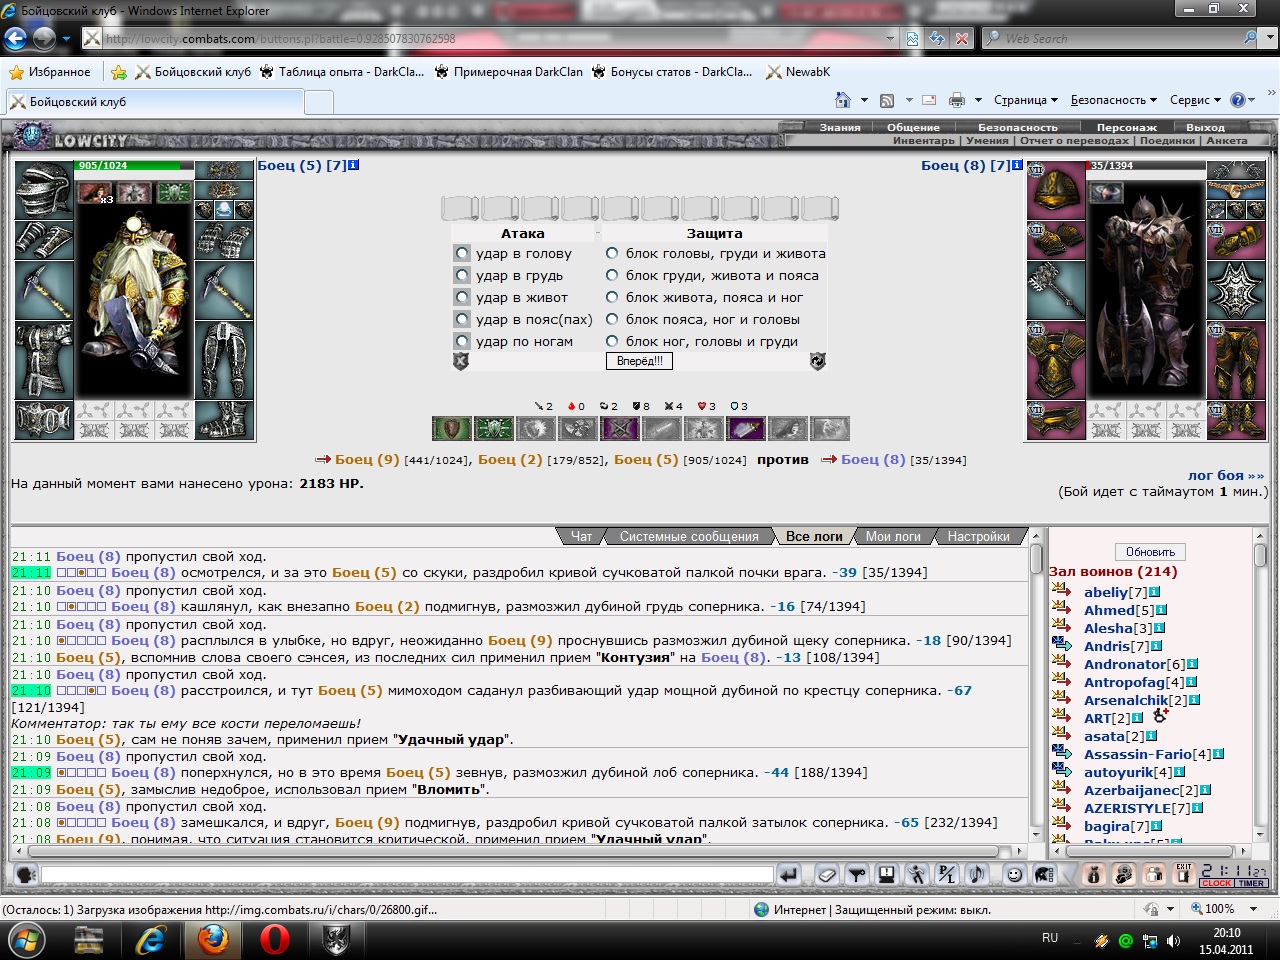Image resolution: width=1280 pixels, height=960 pixels.
Task: Use the brown shield technique icon
Action: pos(452,429)
